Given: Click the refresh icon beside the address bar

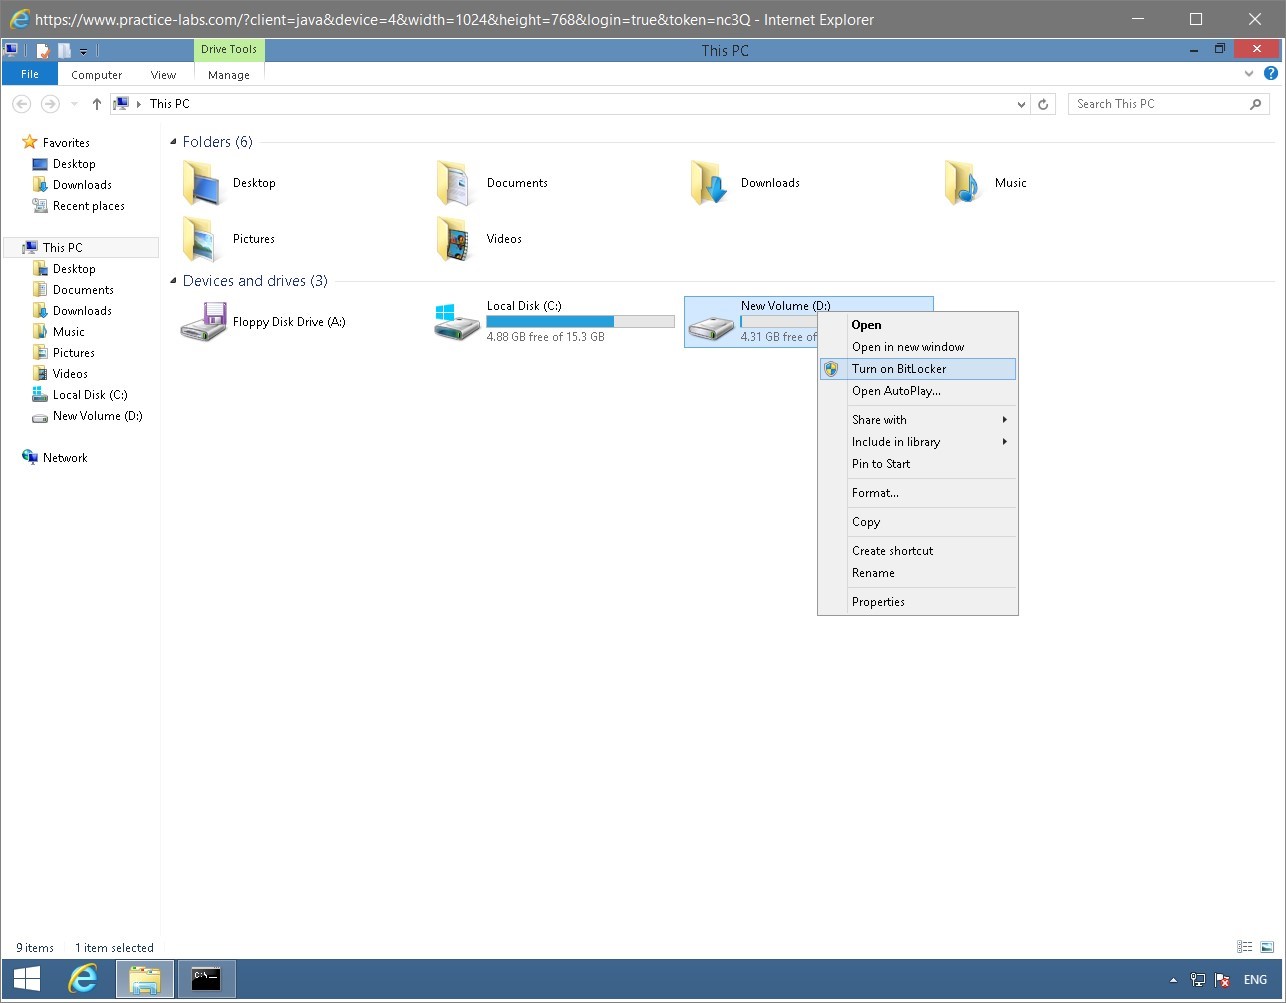Looking at the screenshot, I should click(x=1043, y=103).
